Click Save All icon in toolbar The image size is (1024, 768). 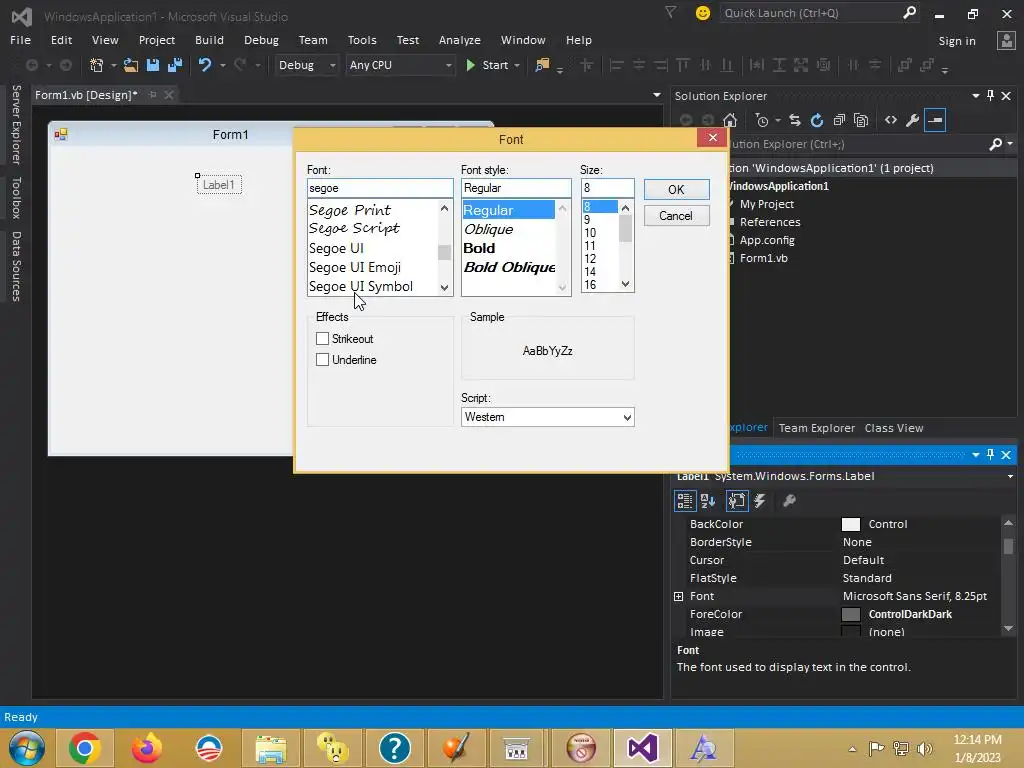tap(174, 65)
